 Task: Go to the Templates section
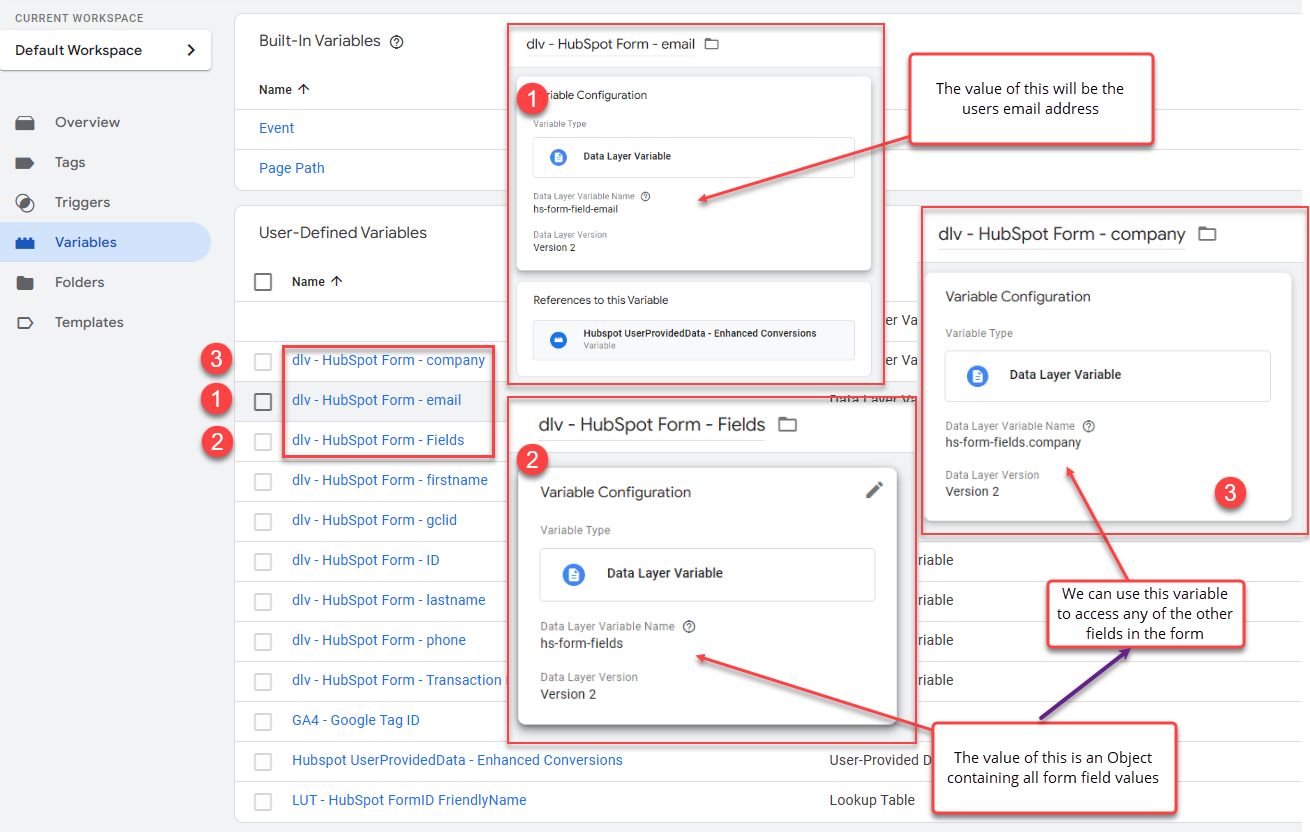point(89,322)
